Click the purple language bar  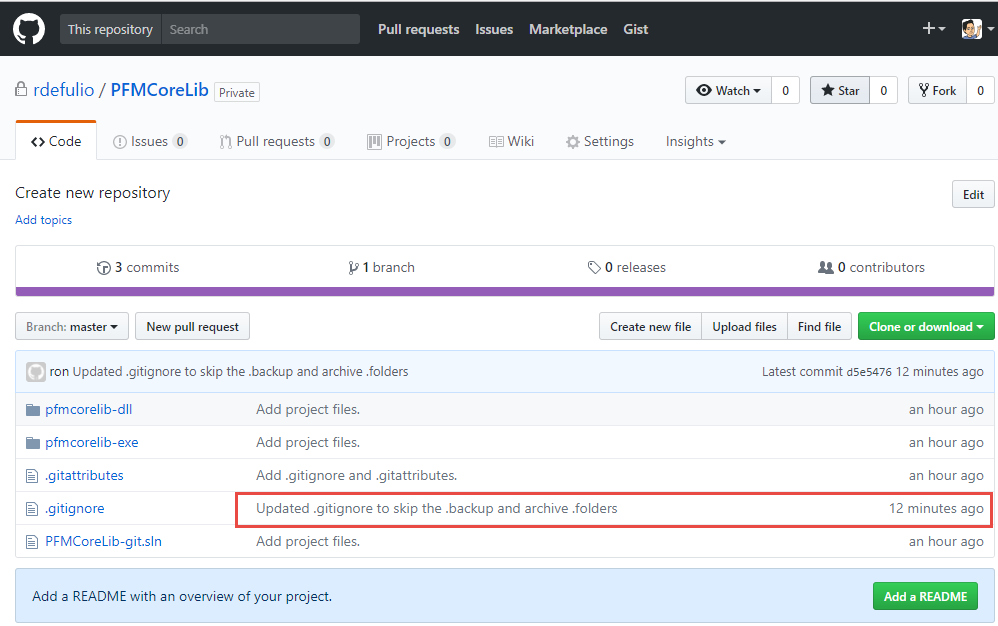point(505,292)
